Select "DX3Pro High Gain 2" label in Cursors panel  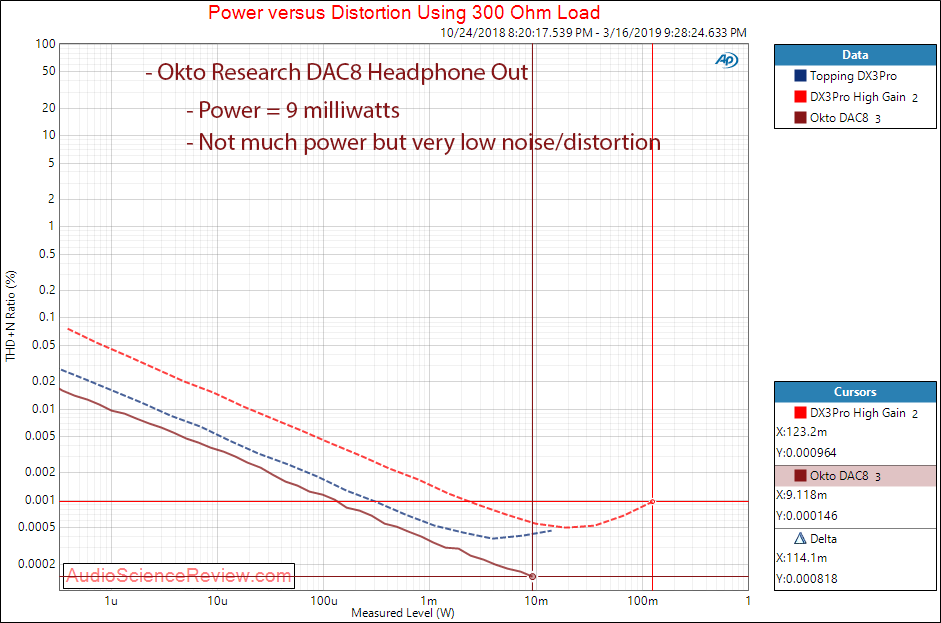tap(864, 413)
